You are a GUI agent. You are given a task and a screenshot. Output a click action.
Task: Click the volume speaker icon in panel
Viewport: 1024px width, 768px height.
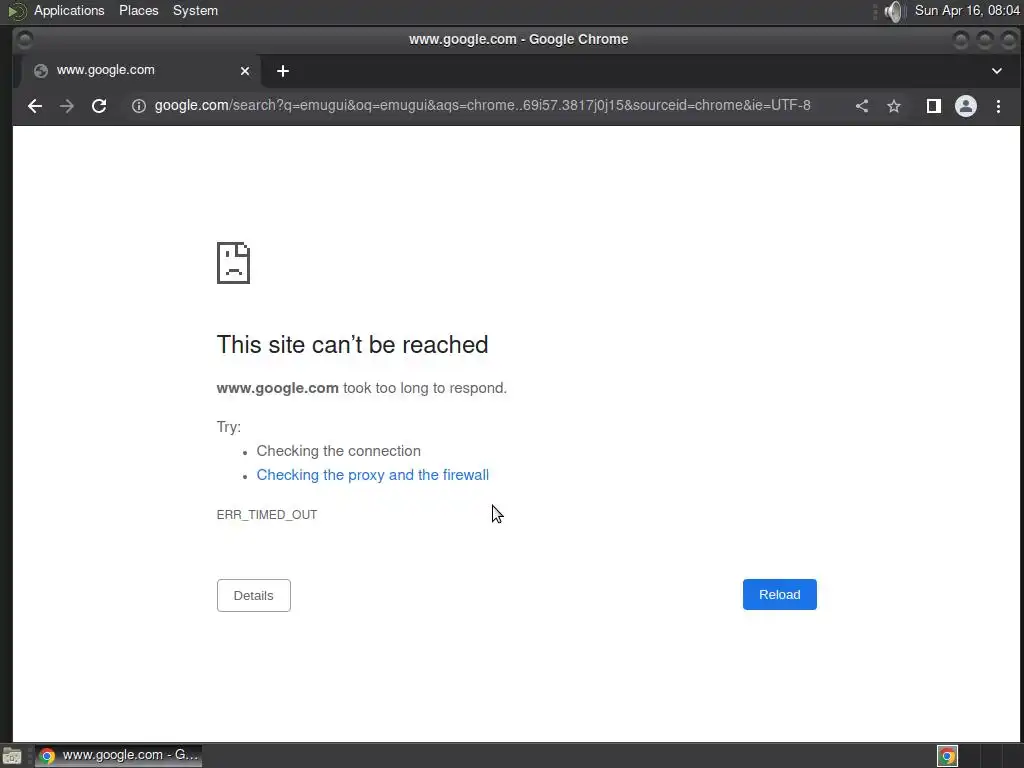(x=893, y=11)
